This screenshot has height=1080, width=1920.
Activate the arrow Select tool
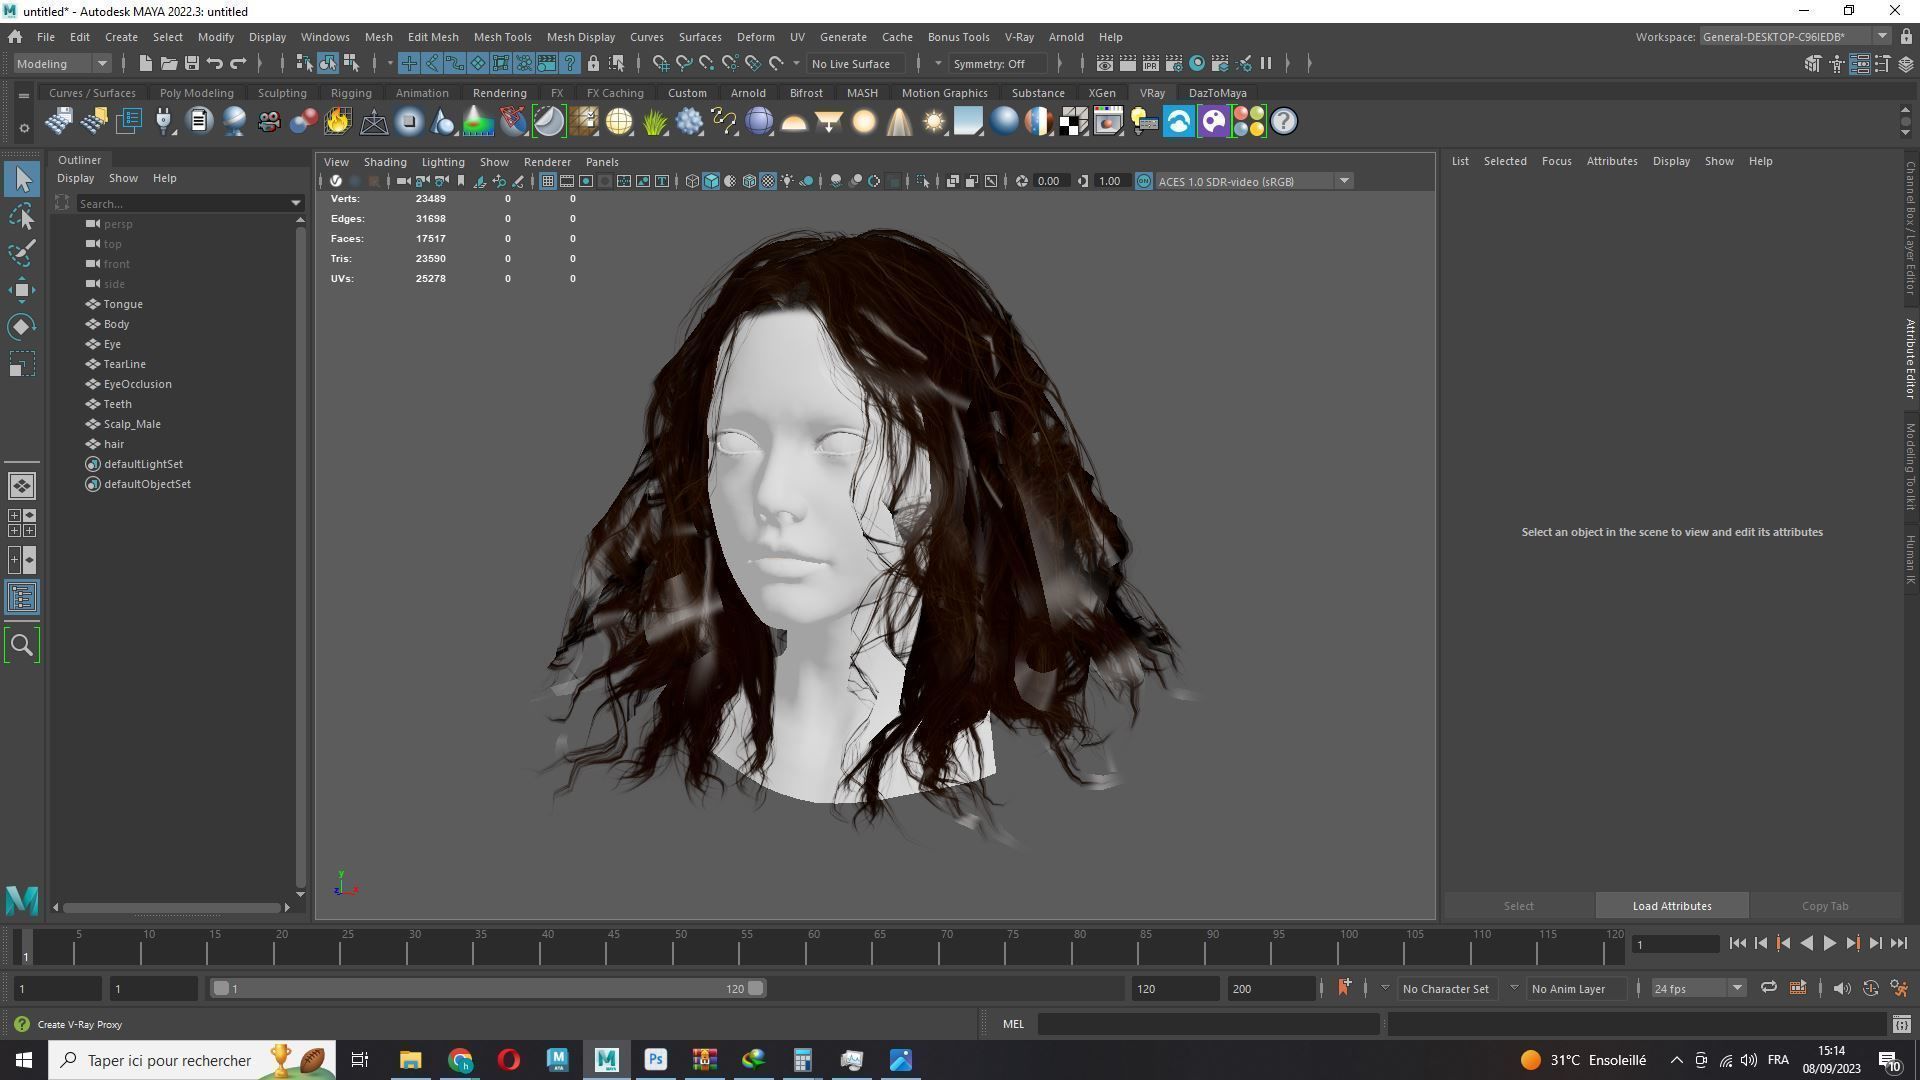pyautogui.click(x=22, y=179)
